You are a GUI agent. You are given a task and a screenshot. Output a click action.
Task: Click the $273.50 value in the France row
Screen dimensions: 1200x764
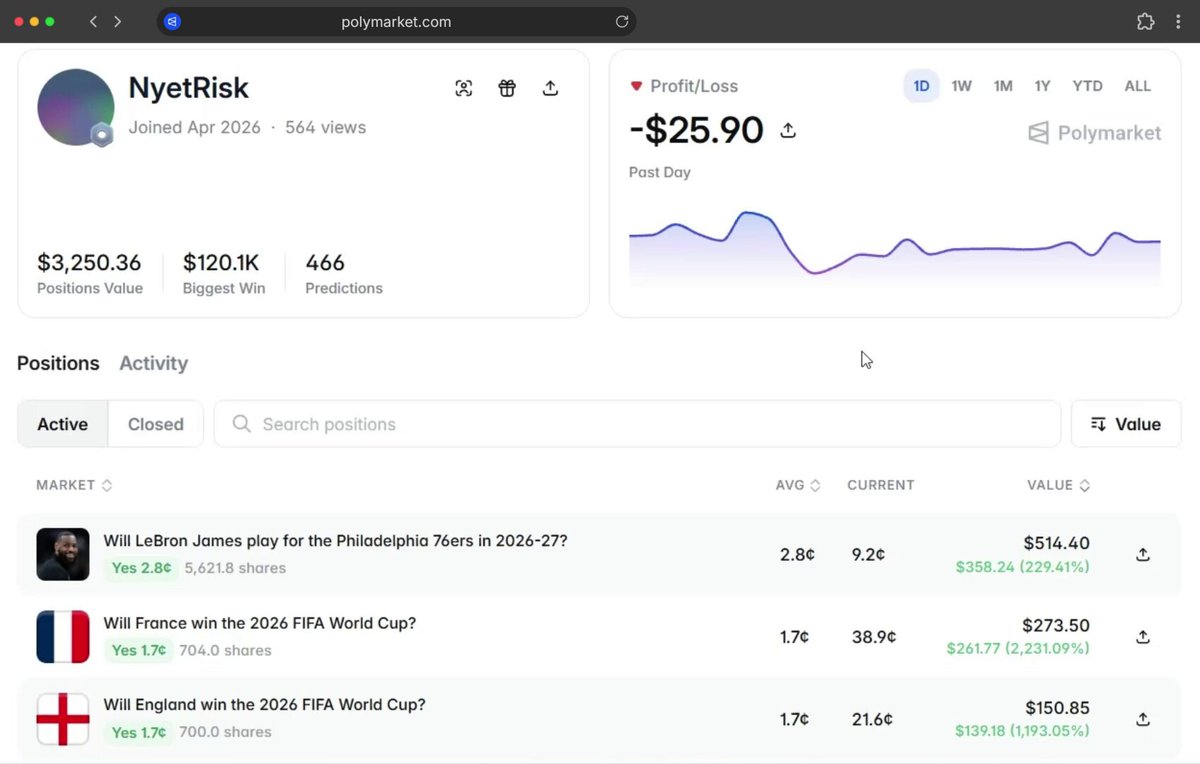pyautogui.click(x=1056, y=626)
